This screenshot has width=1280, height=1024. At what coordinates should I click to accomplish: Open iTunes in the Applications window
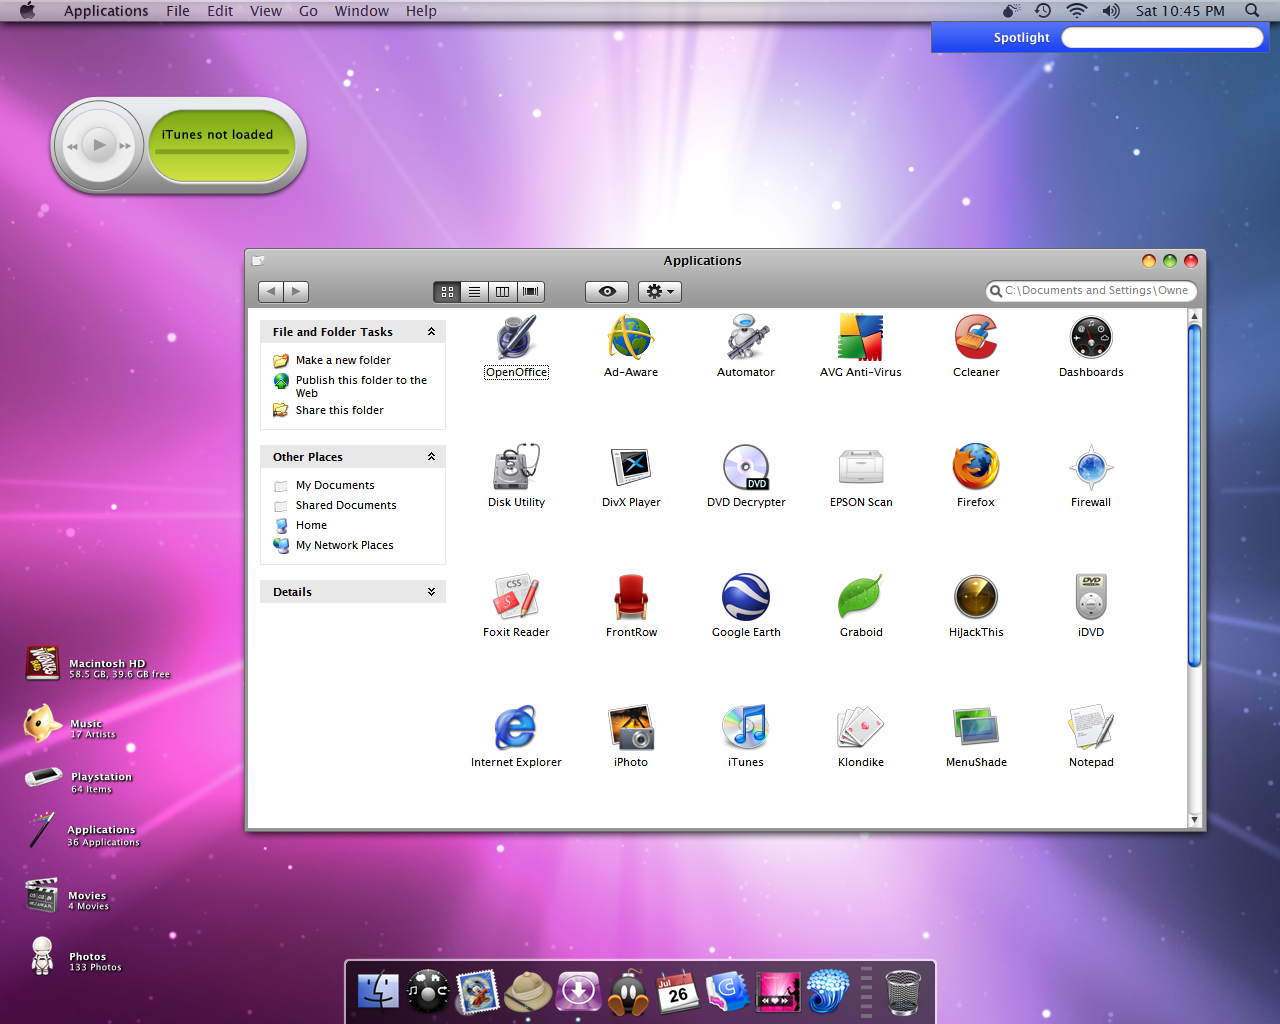coord(746,728)
